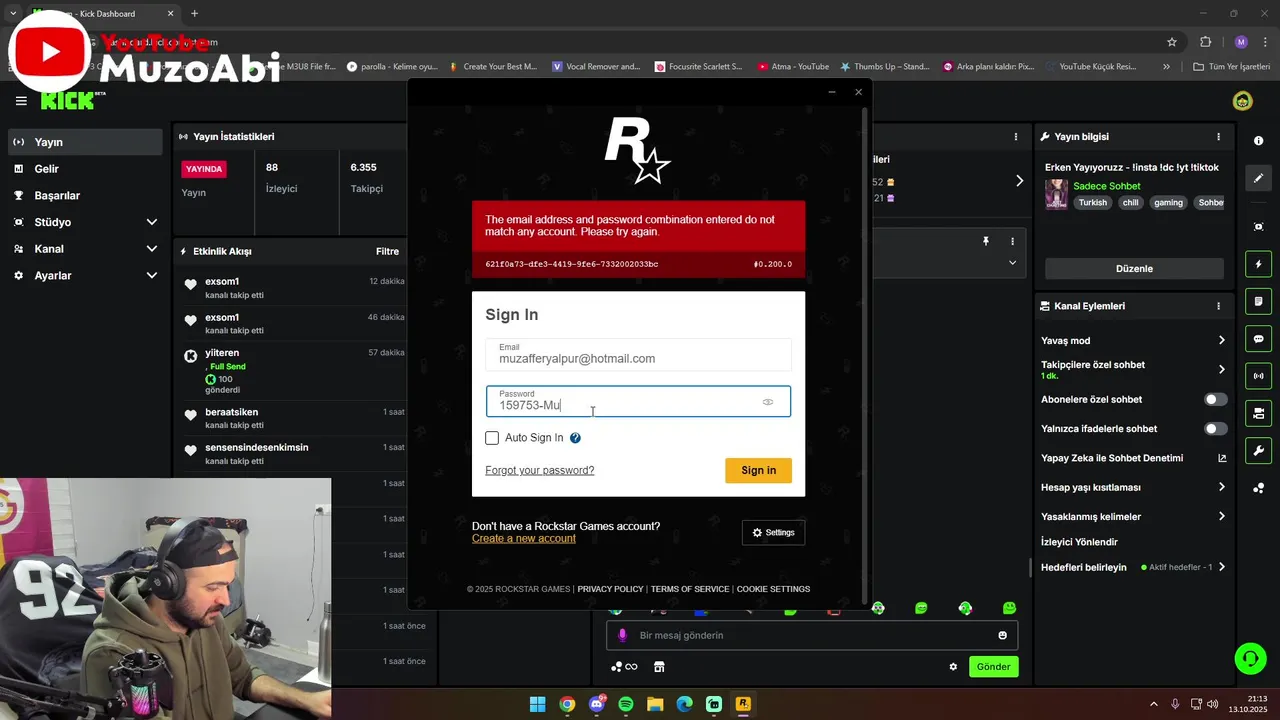Image resolution: width=1280 pixels, height=720 pixels.
Task: Bookmark this page with the star icon
Action: pos(1172,42)
